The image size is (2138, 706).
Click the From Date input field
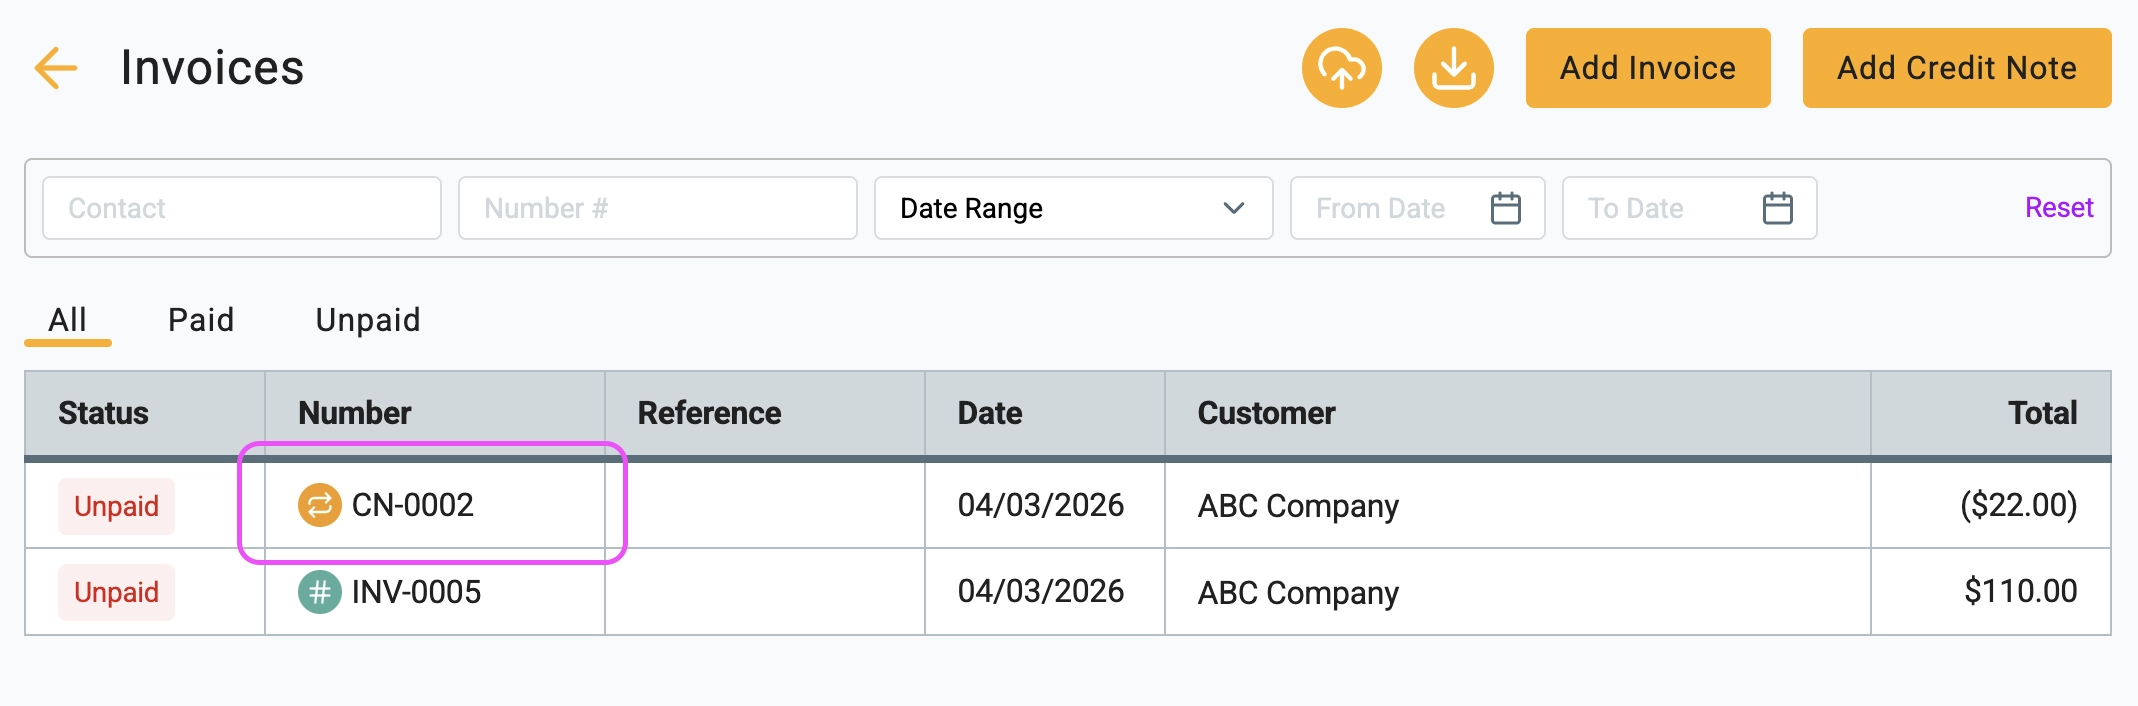[x=1417, y=208]
